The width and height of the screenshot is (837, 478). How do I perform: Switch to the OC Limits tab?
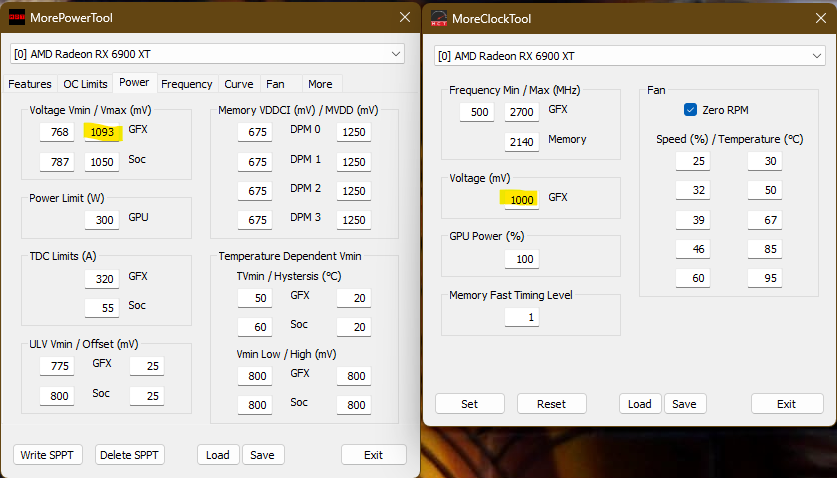click(85, 84)
